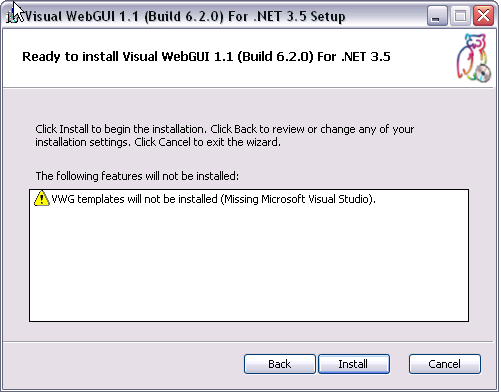Click the 'Ready to install' heading text
The width and height of the screenshot is (501, 392).
pyautogui.click(x=206, y=57)
